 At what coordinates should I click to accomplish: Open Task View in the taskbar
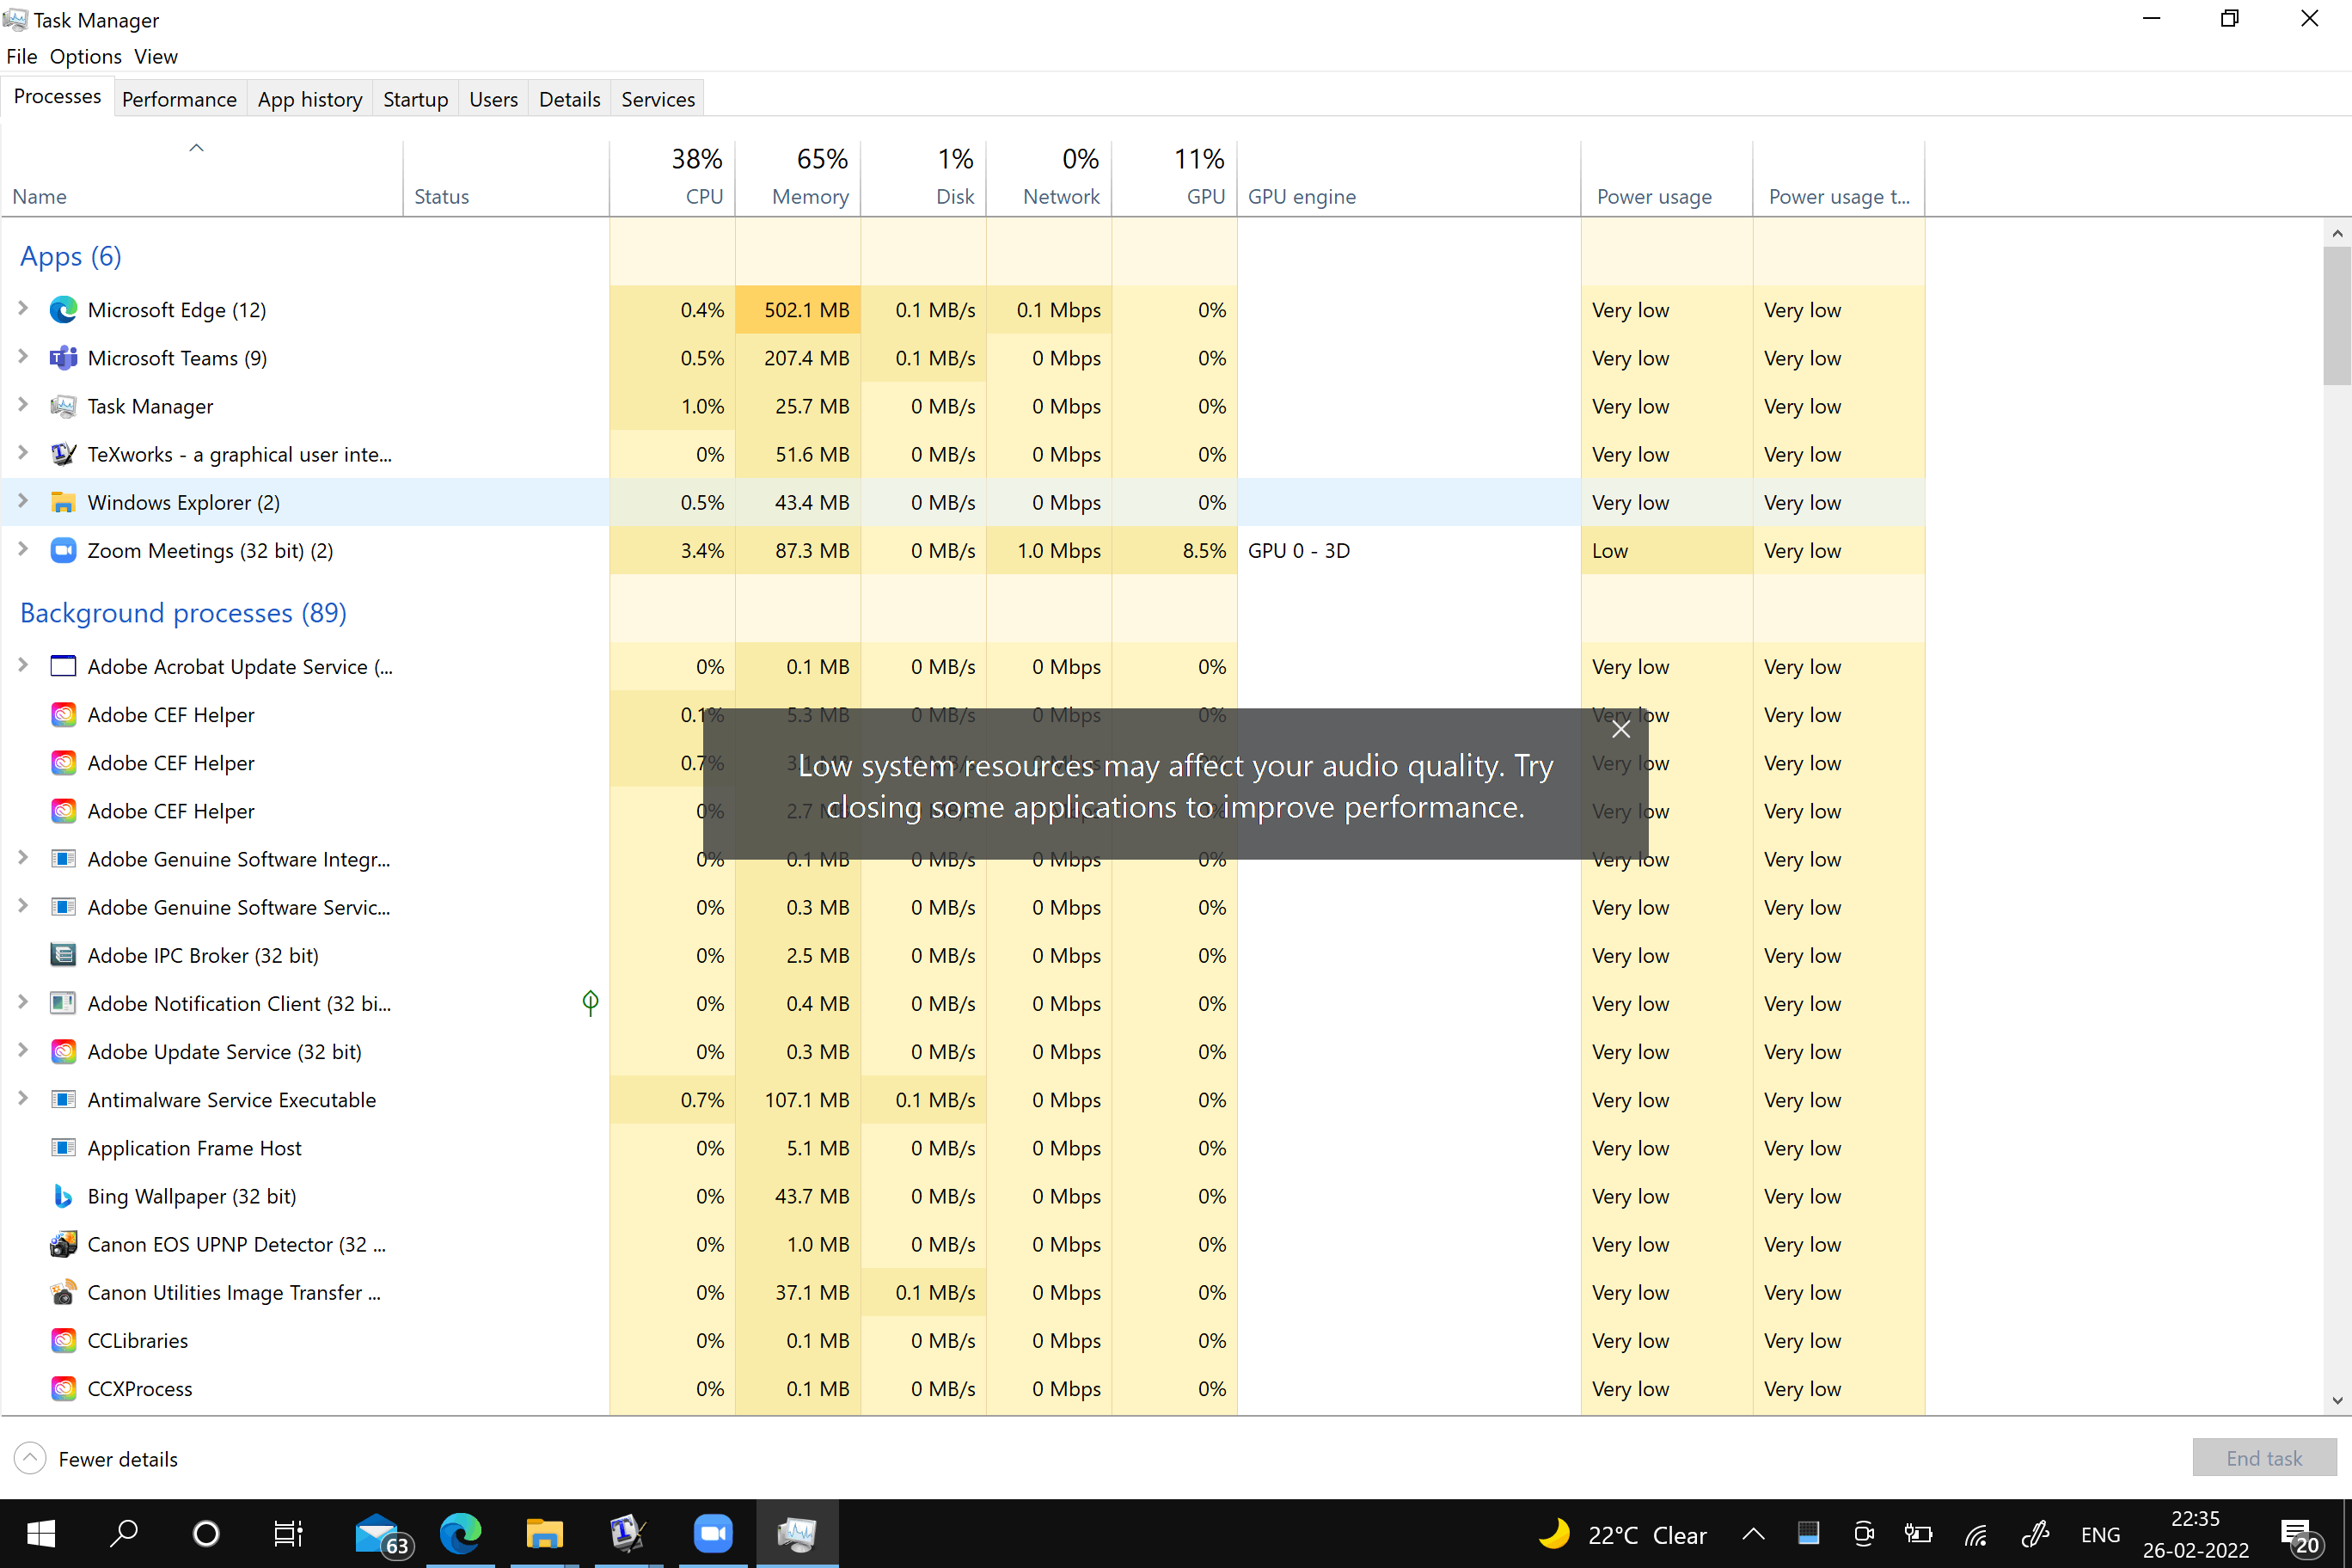tap(288, 1533)
